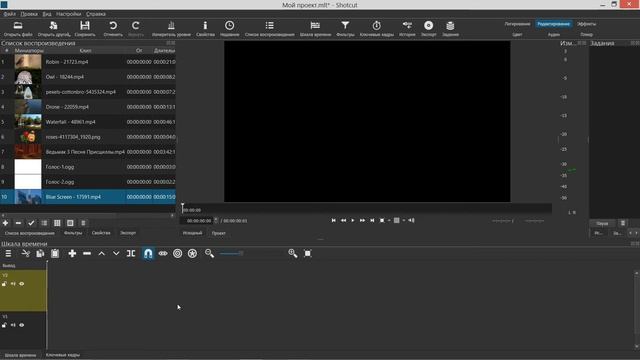
Task: Switch to the Source player tab
Action: [x=192, y=233]
